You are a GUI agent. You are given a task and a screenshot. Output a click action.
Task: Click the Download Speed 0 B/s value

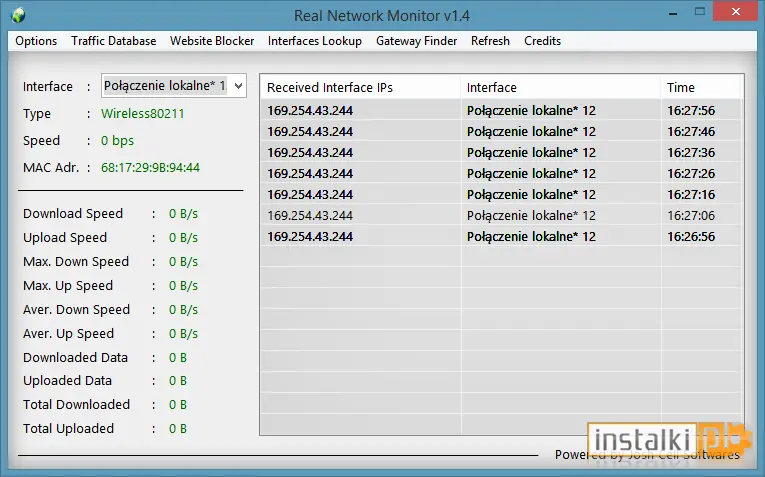pos(183,214)
